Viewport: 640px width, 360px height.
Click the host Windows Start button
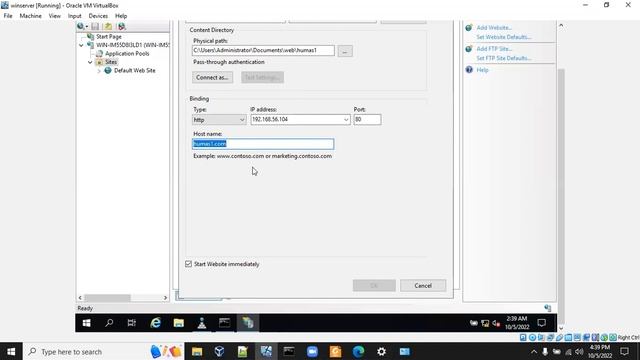point(11,351)
